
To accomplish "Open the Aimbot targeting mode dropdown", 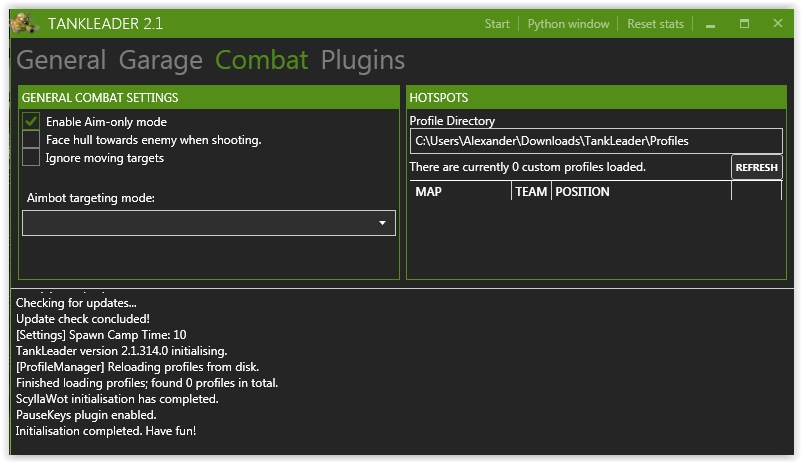I will [209, 223].
